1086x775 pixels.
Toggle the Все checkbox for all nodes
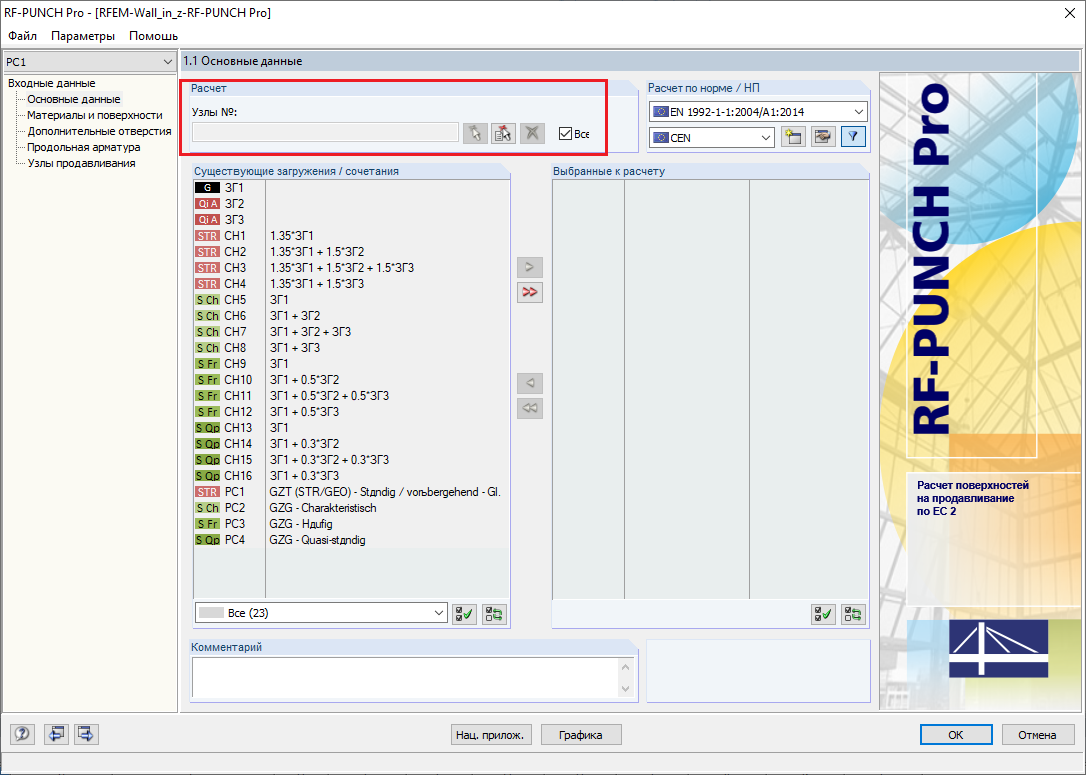[564, 133]
